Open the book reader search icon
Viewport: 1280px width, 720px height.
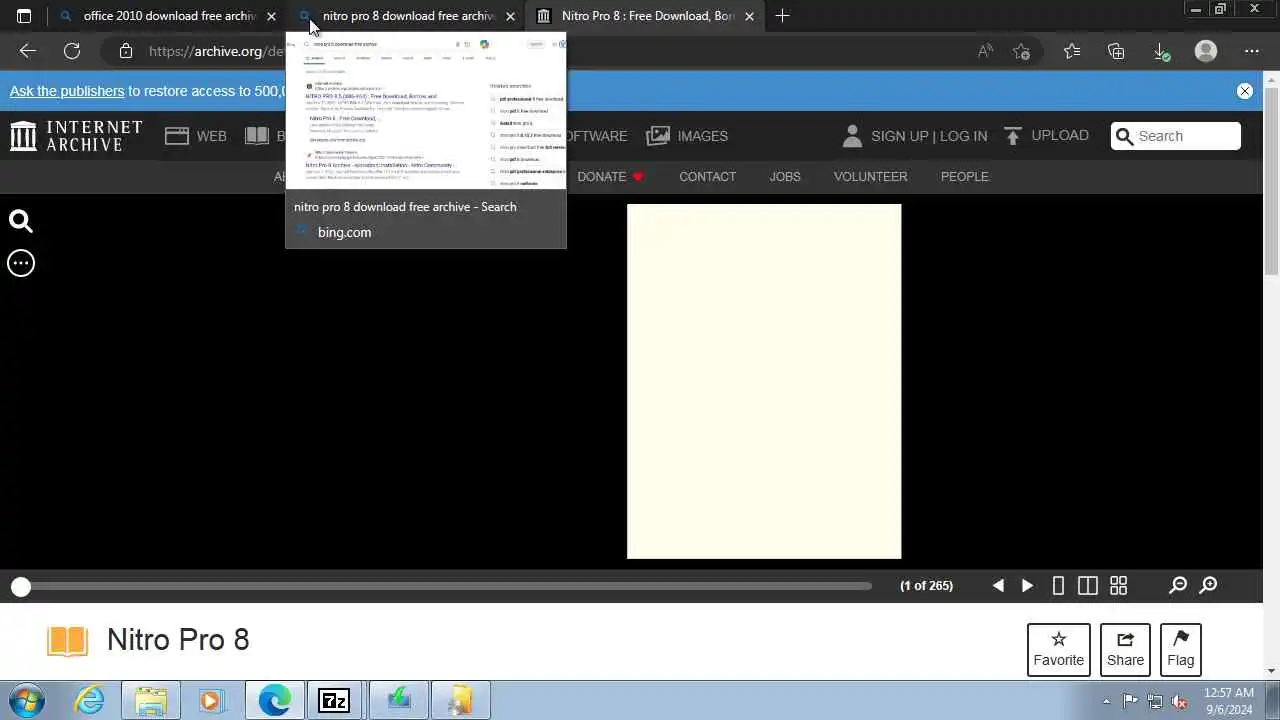pos(21,221)
